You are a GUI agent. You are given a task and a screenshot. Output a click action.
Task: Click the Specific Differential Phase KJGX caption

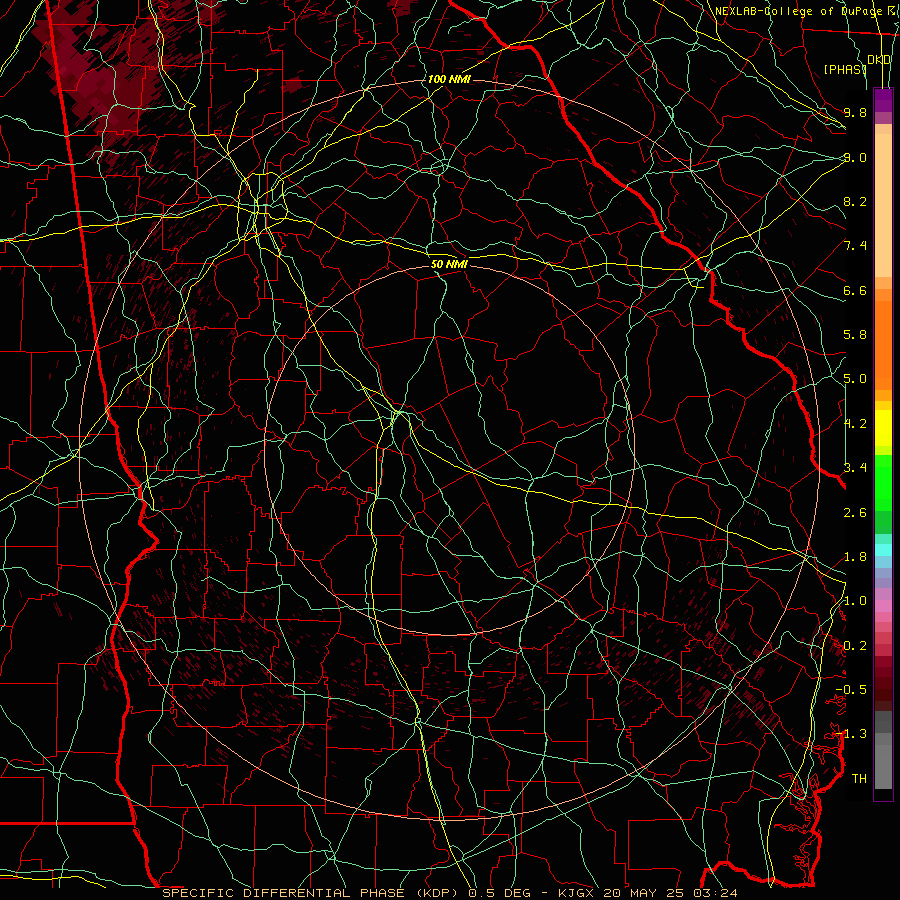tap(449, 893)
